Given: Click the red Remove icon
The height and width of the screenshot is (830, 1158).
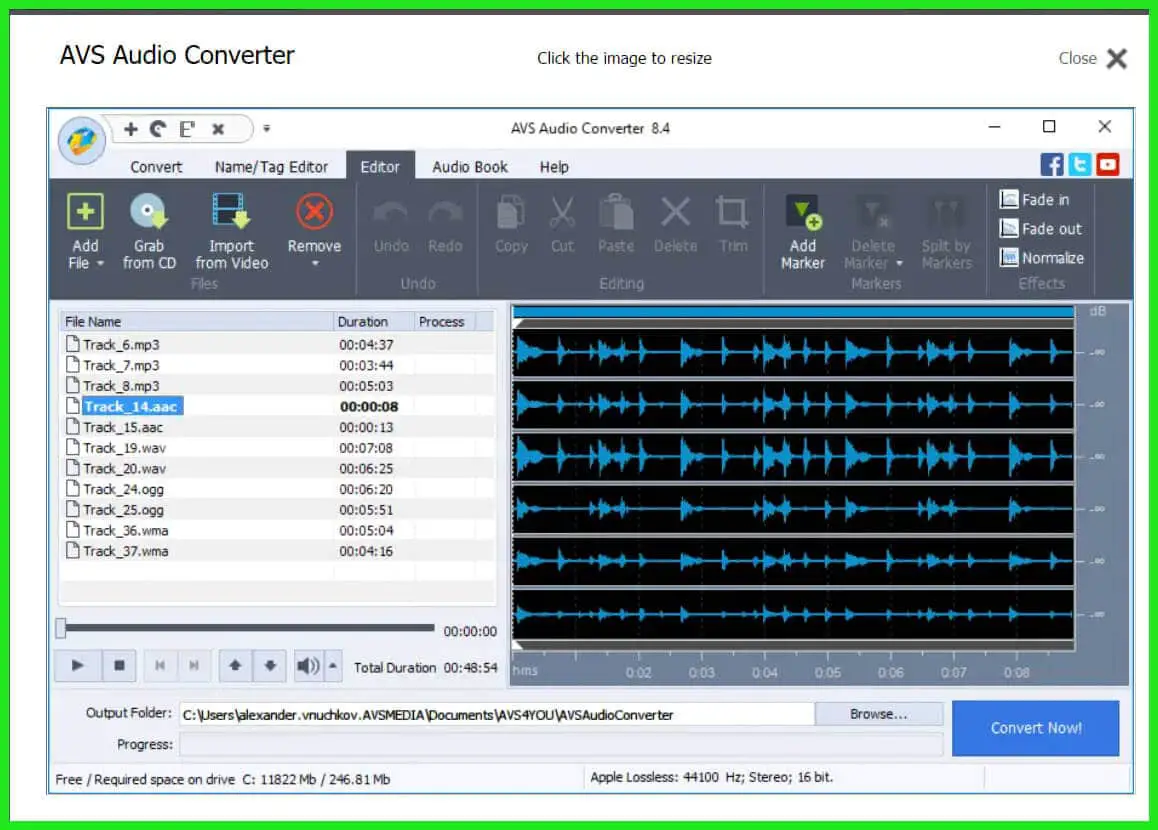Looking at the screenshot, I should 315,212.
